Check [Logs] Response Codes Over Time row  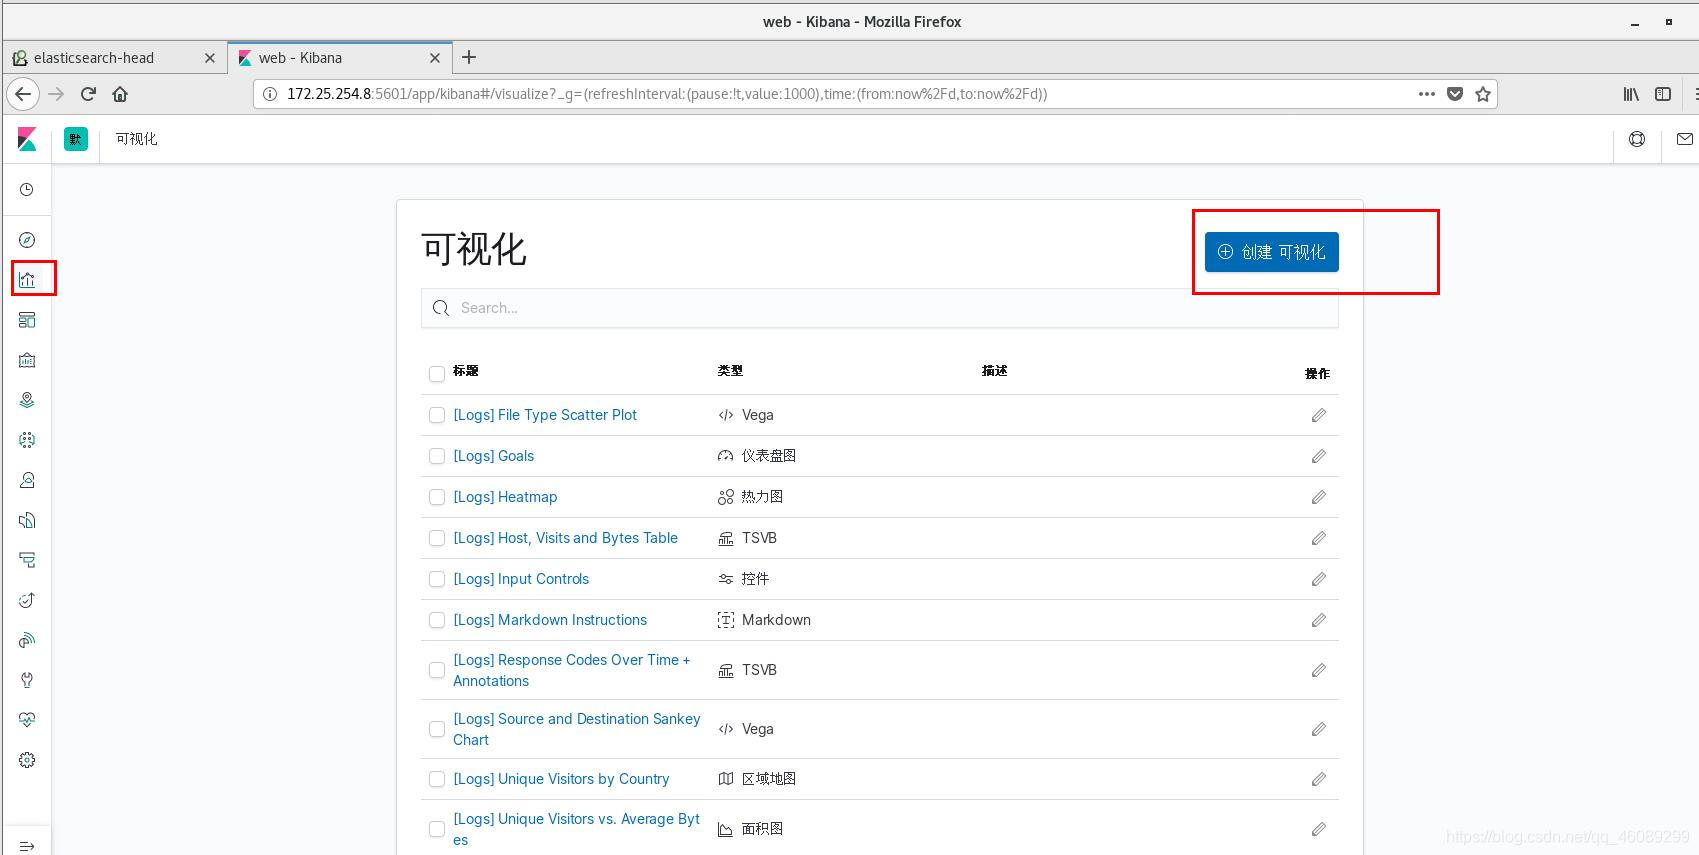point(437,670)
